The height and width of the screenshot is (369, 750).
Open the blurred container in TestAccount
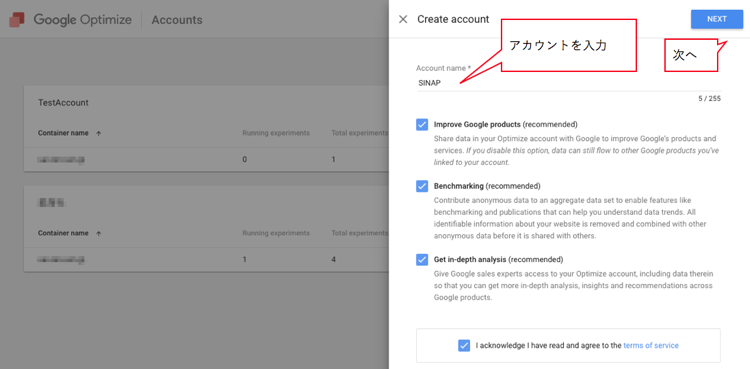[61, 159]
